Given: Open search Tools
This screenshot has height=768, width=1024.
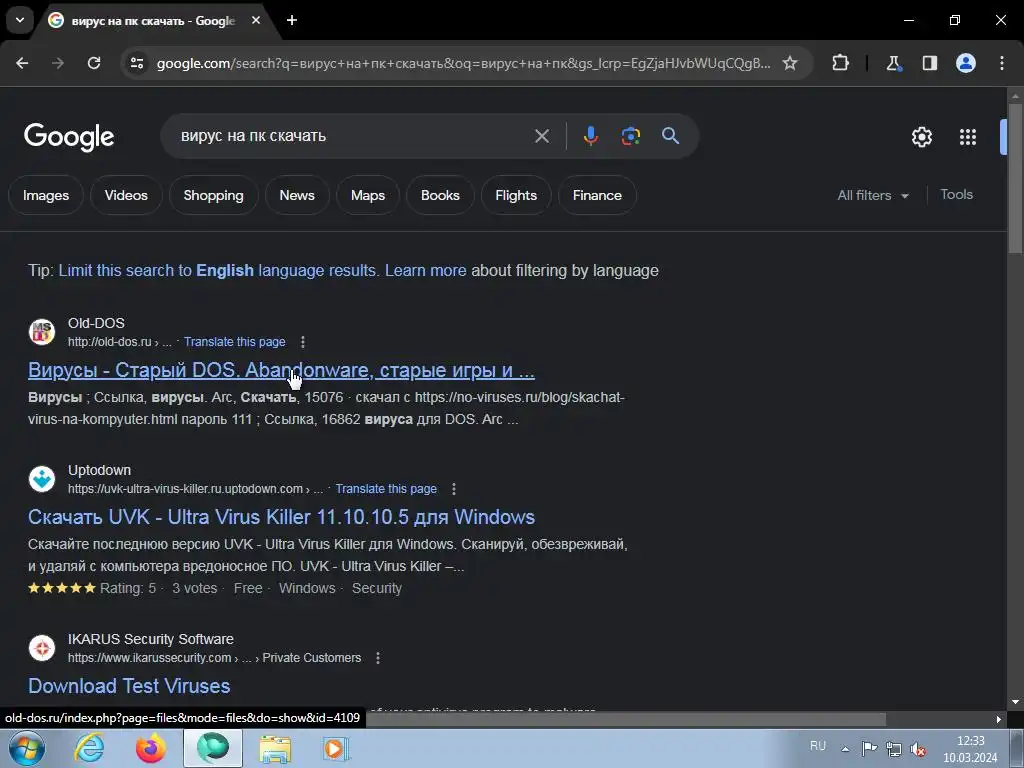Looking at the screenshot, I should tap(956, 195).
